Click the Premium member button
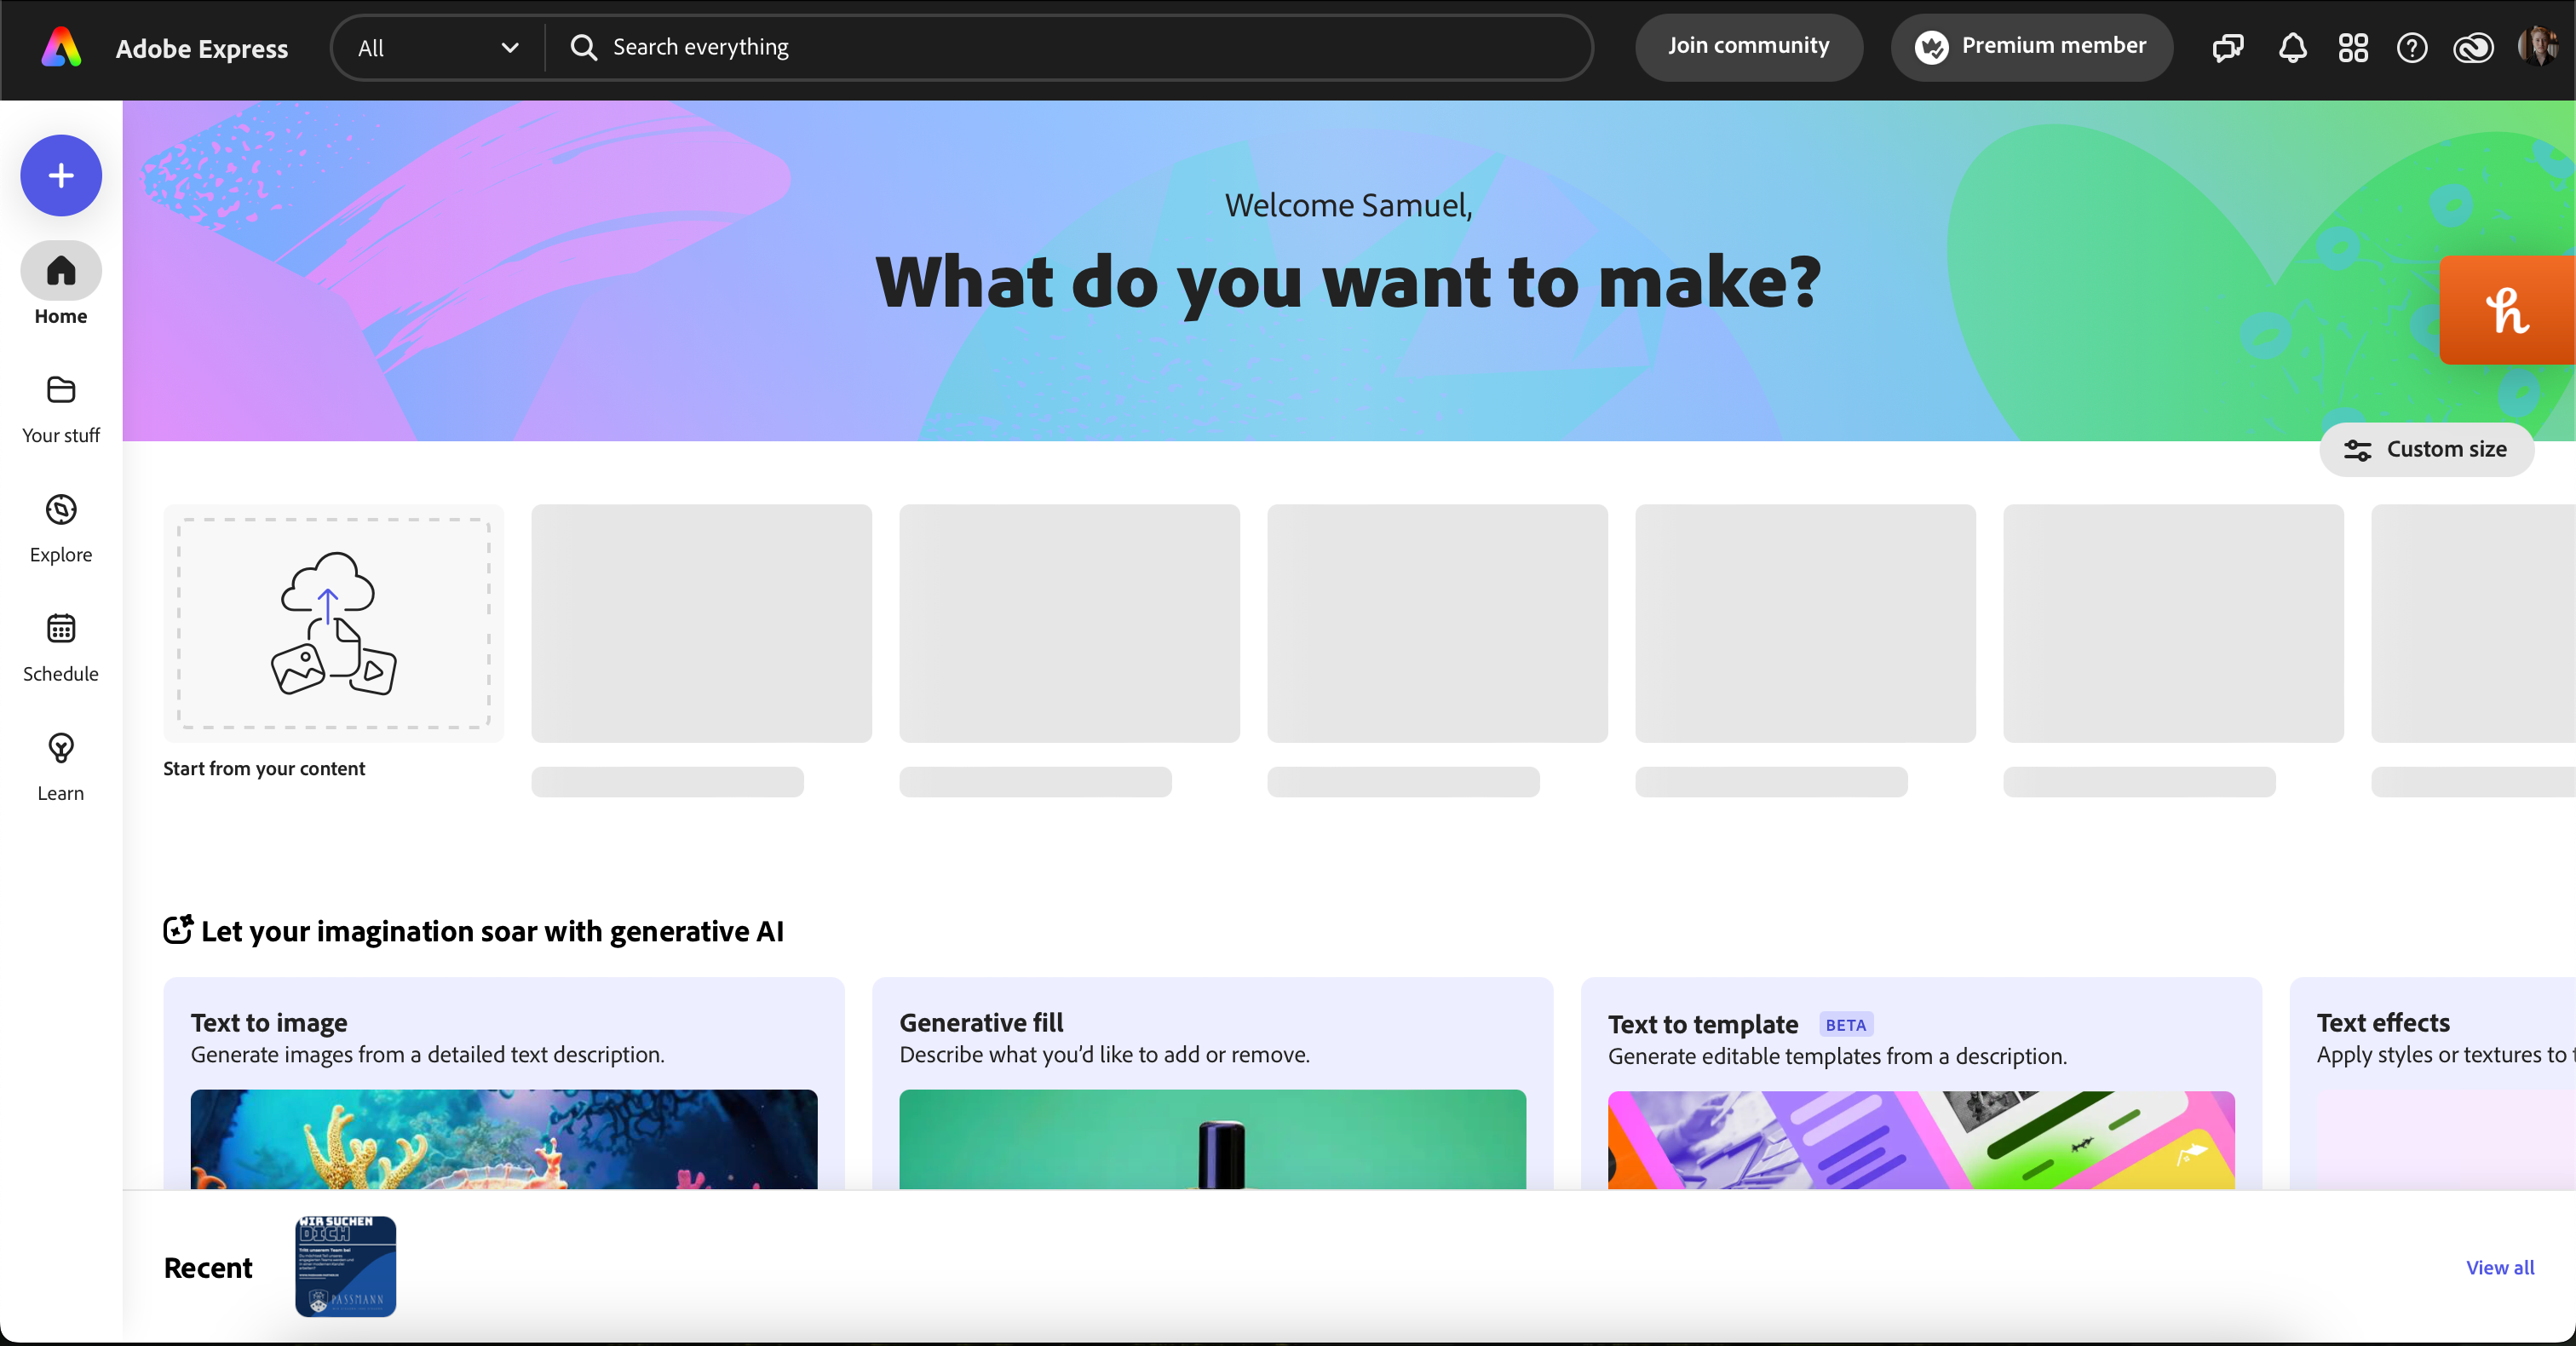This screenshot has height=1346, width=2576. pyautogui.click(x=2031, y=46)
